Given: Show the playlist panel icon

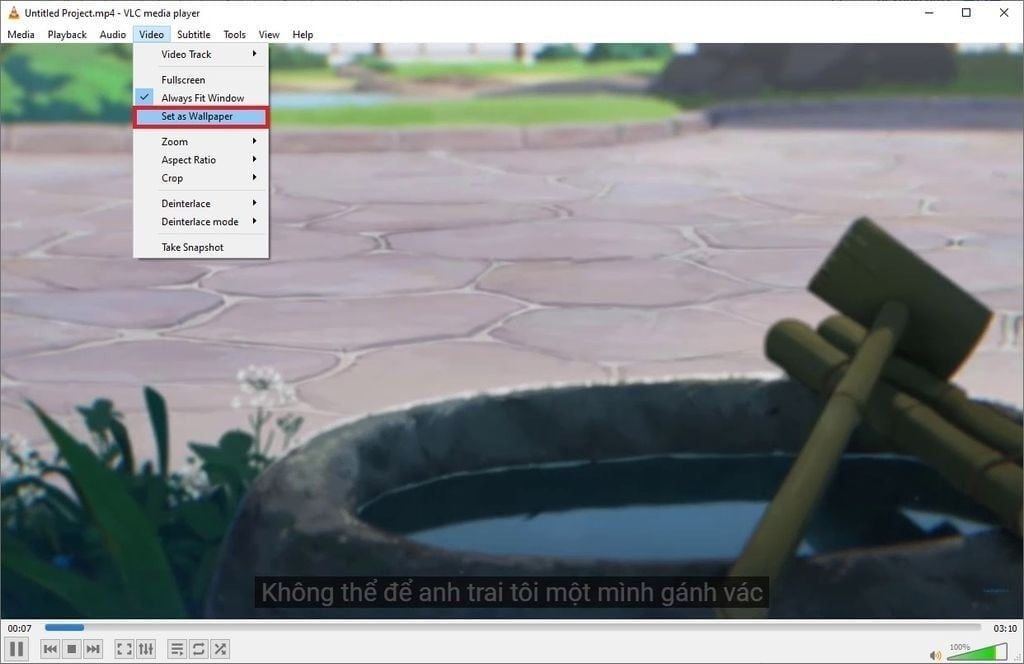Looking at the screenshot, I should tap(177, 648).
